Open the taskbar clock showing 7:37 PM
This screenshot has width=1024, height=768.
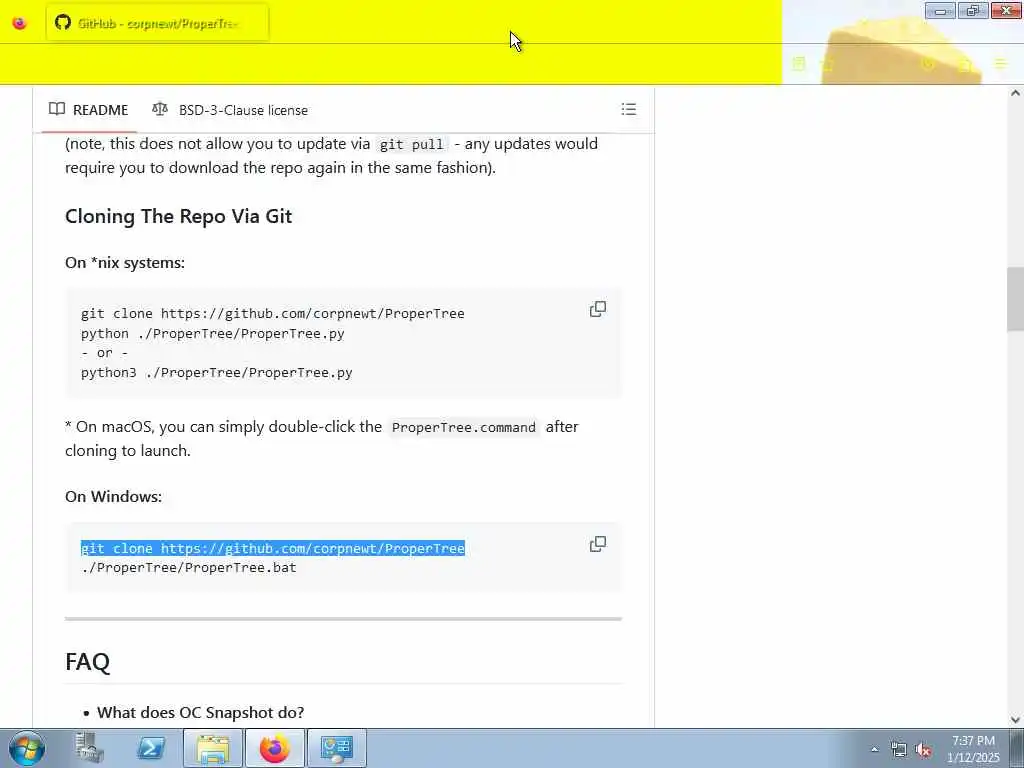tap(973, 749)
